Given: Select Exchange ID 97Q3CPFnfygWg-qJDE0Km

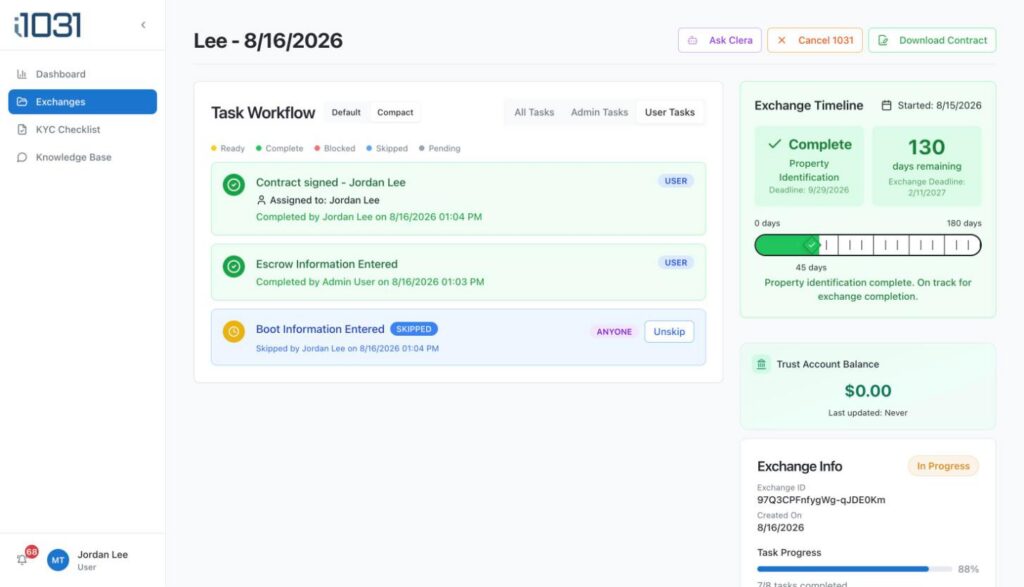Looking at the screenshot, I should pyautogui.click(x=822, y=500).
